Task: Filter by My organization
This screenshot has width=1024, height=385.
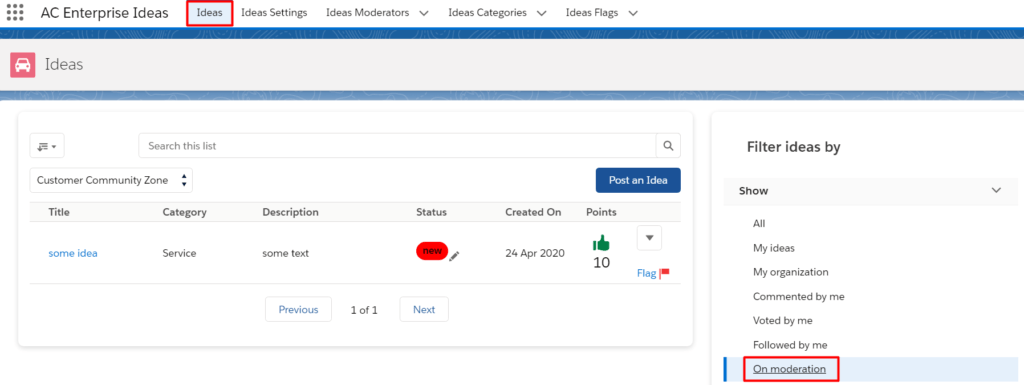Action: click(x=790, y=272)
